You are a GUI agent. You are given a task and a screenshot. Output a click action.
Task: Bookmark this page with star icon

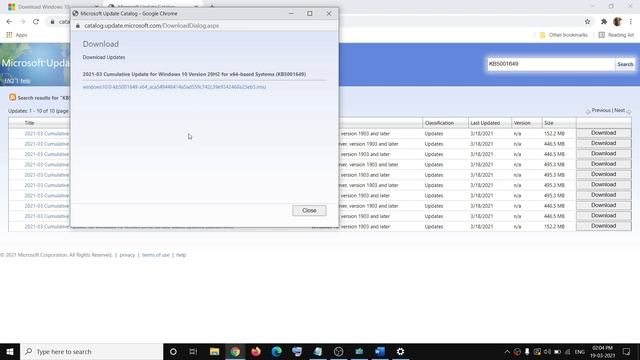click(587, 22)
